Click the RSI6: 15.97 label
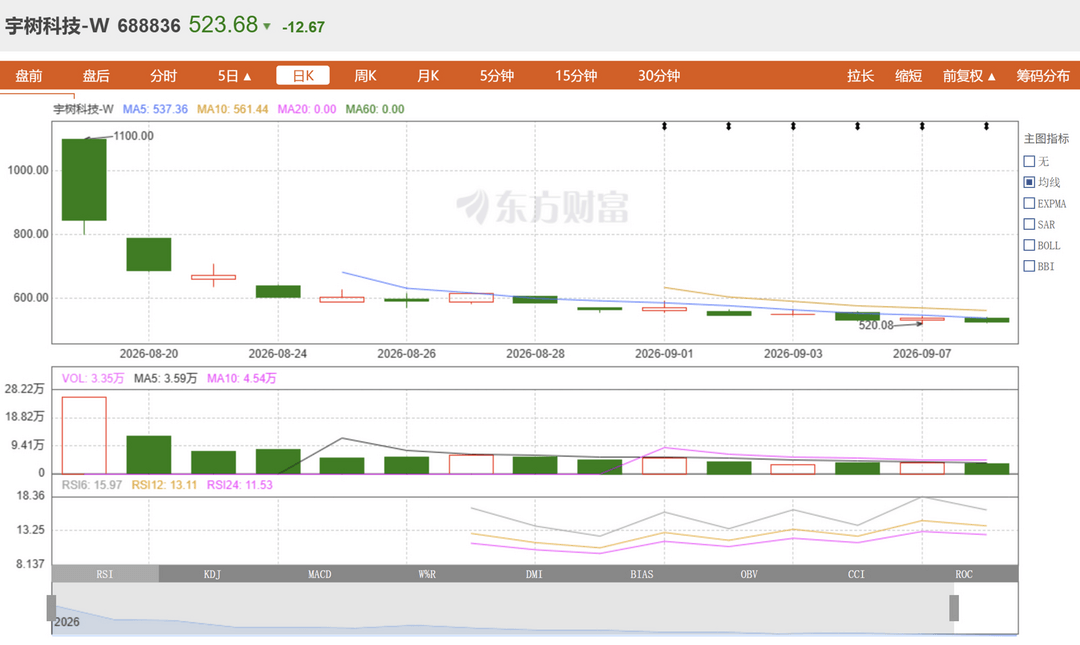 pyautogui.click(x=92, y=485)
